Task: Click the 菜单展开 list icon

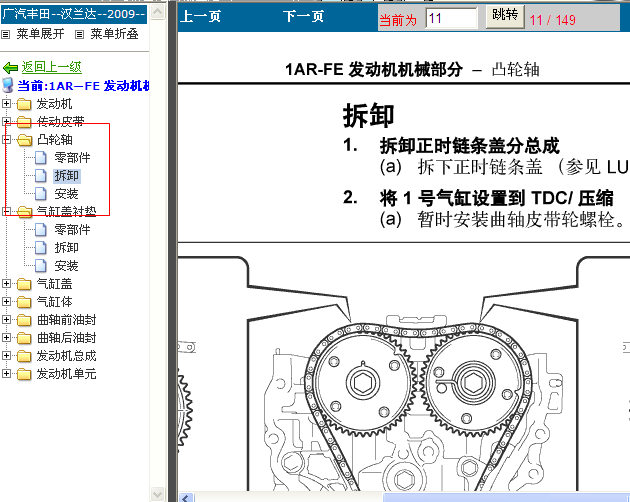Action: (x=5, y=35)
